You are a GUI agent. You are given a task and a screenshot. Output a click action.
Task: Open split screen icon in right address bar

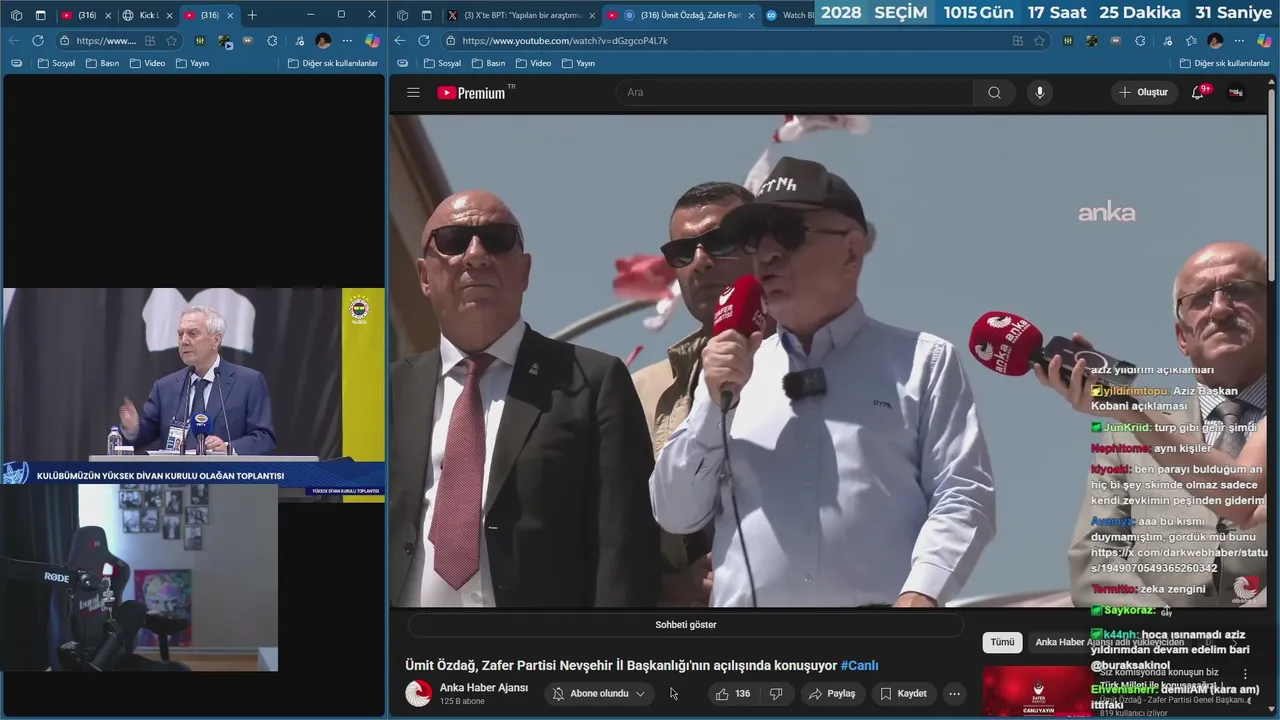(x=1018, y=41)
